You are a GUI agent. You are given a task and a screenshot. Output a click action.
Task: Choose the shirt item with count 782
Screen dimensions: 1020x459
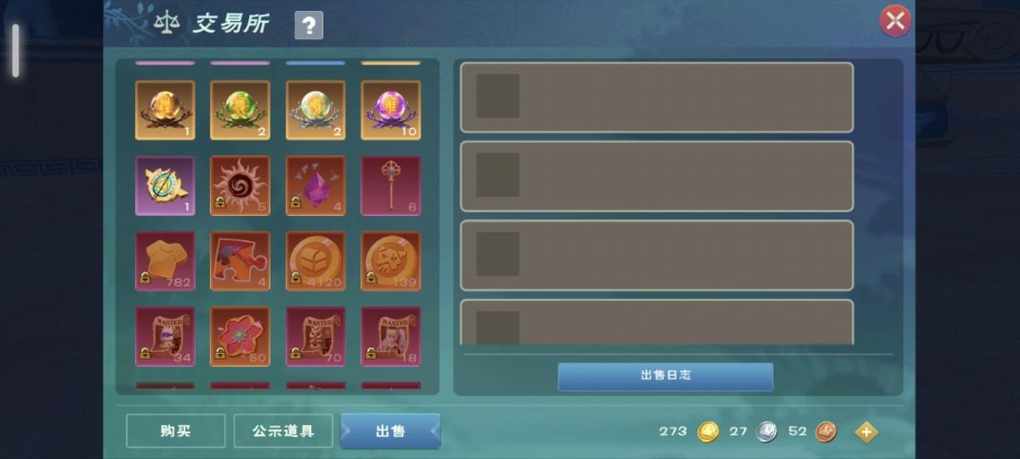165,261
